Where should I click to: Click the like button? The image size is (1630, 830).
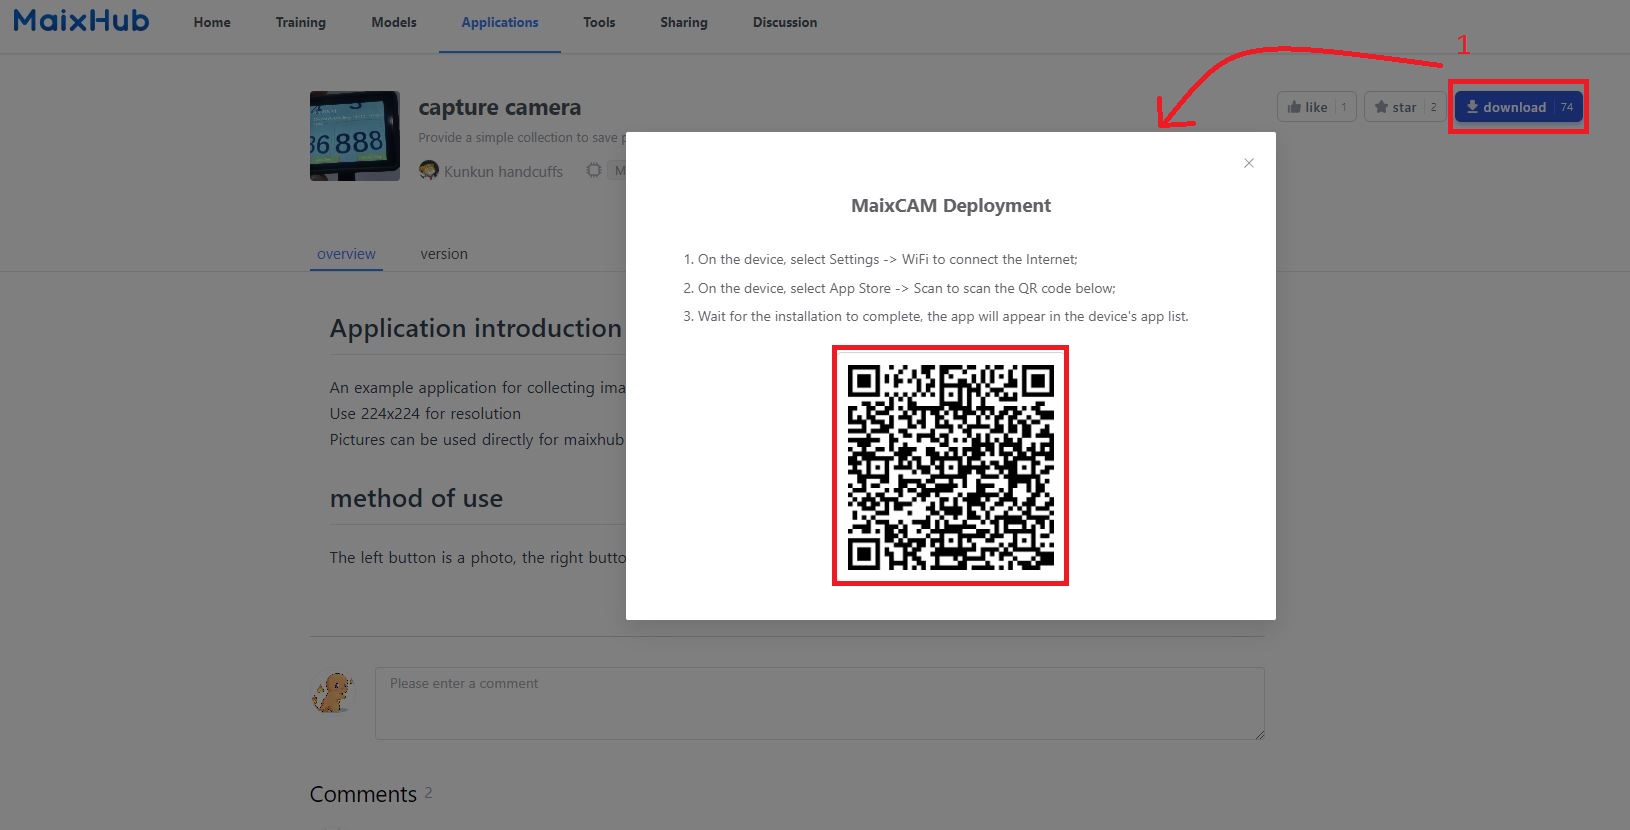(x=1316, y=107)
